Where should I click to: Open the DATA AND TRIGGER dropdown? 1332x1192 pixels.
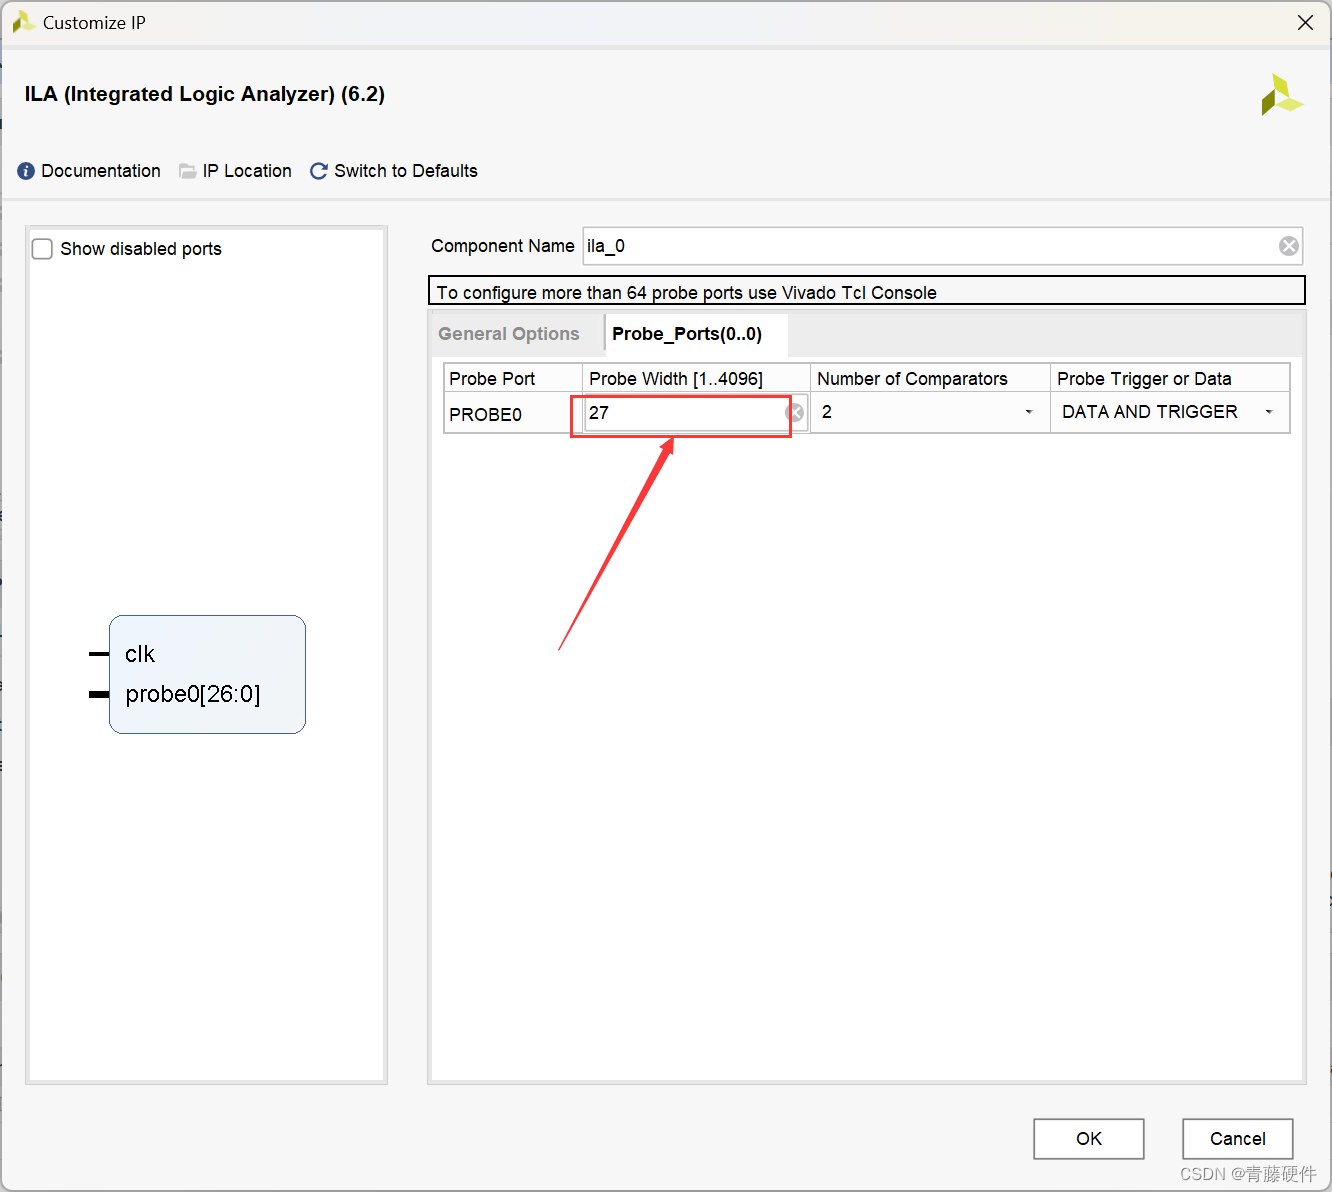point(1170,412)
